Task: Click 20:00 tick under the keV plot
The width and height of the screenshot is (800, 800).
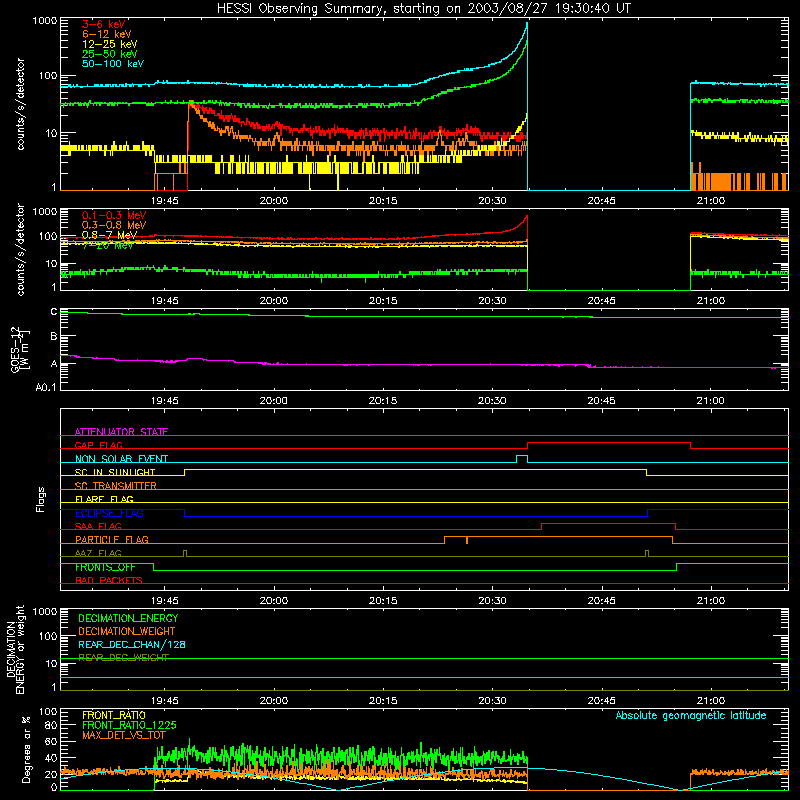Action: click(x=274, y=201)
